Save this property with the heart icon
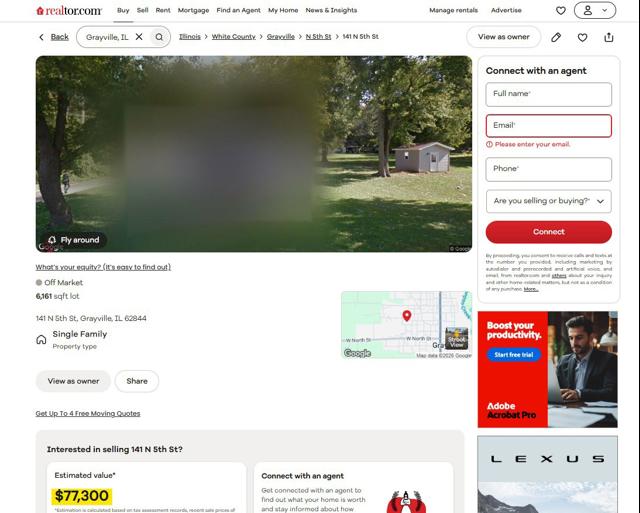 (x=582, y=38)
